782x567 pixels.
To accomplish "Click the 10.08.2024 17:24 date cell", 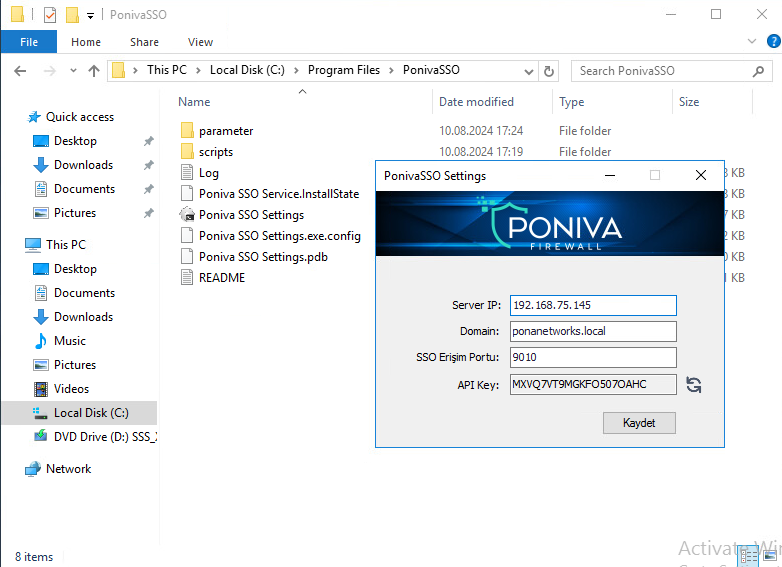I will tap(481, 131).
